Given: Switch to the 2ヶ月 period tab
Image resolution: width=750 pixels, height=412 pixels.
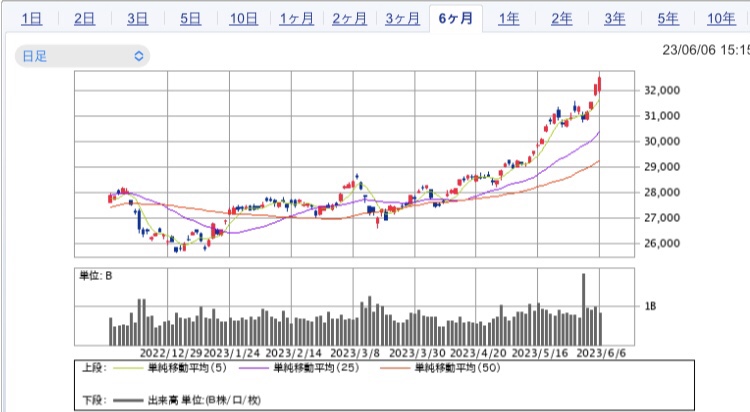Looking at the screenshot, I should coord(350,19).
